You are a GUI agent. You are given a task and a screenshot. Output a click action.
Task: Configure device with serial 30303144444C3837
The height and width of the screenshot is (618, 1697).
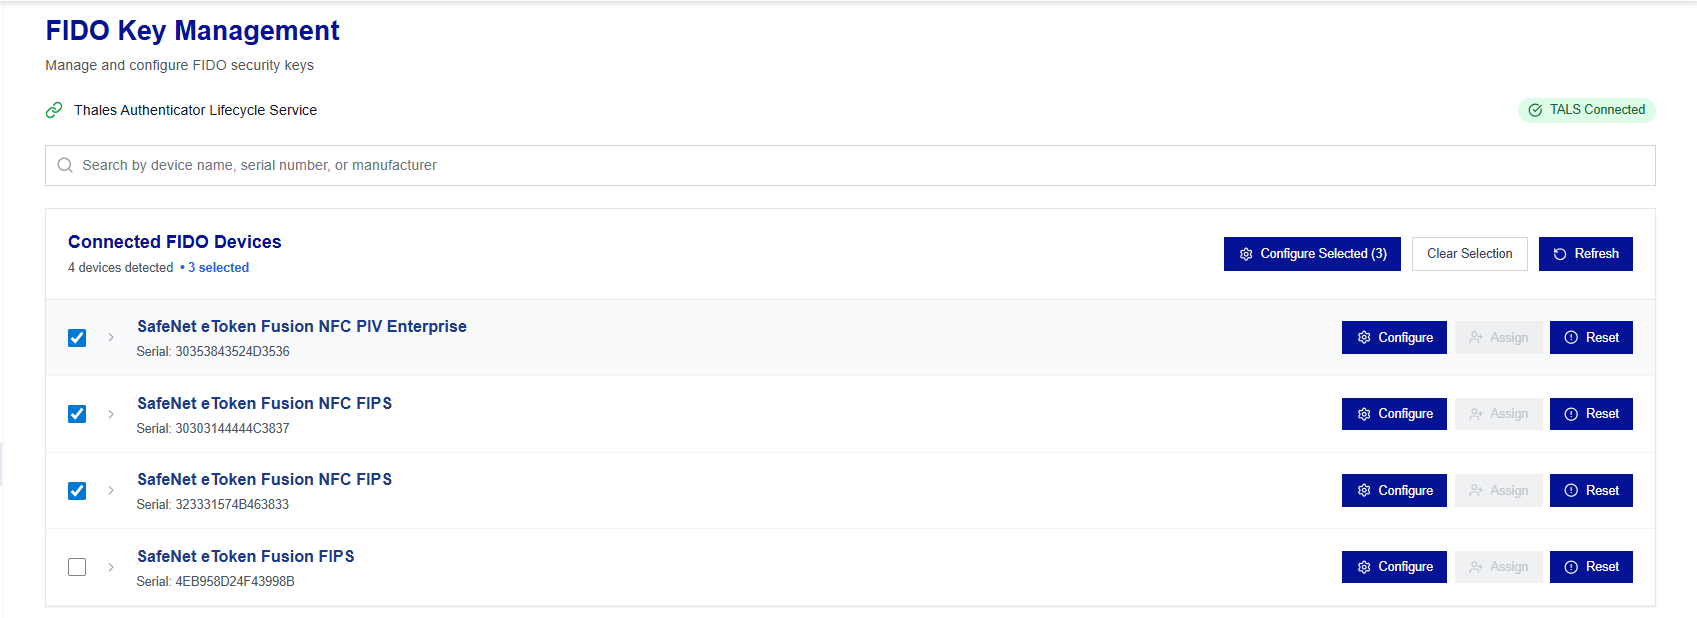click(x=1394, y=414)
